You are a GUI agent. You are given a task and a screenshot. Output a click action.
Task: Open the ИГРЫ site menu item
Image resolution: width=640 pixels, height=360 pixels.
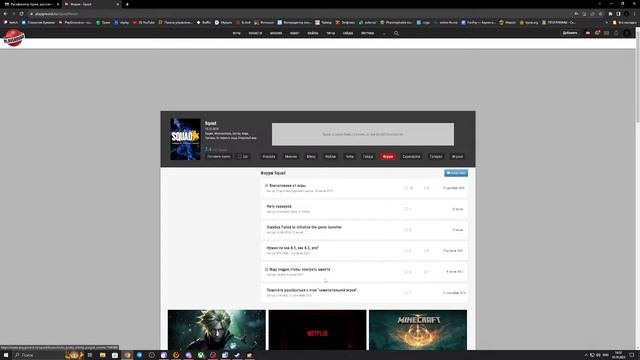(x=236, y=33)
